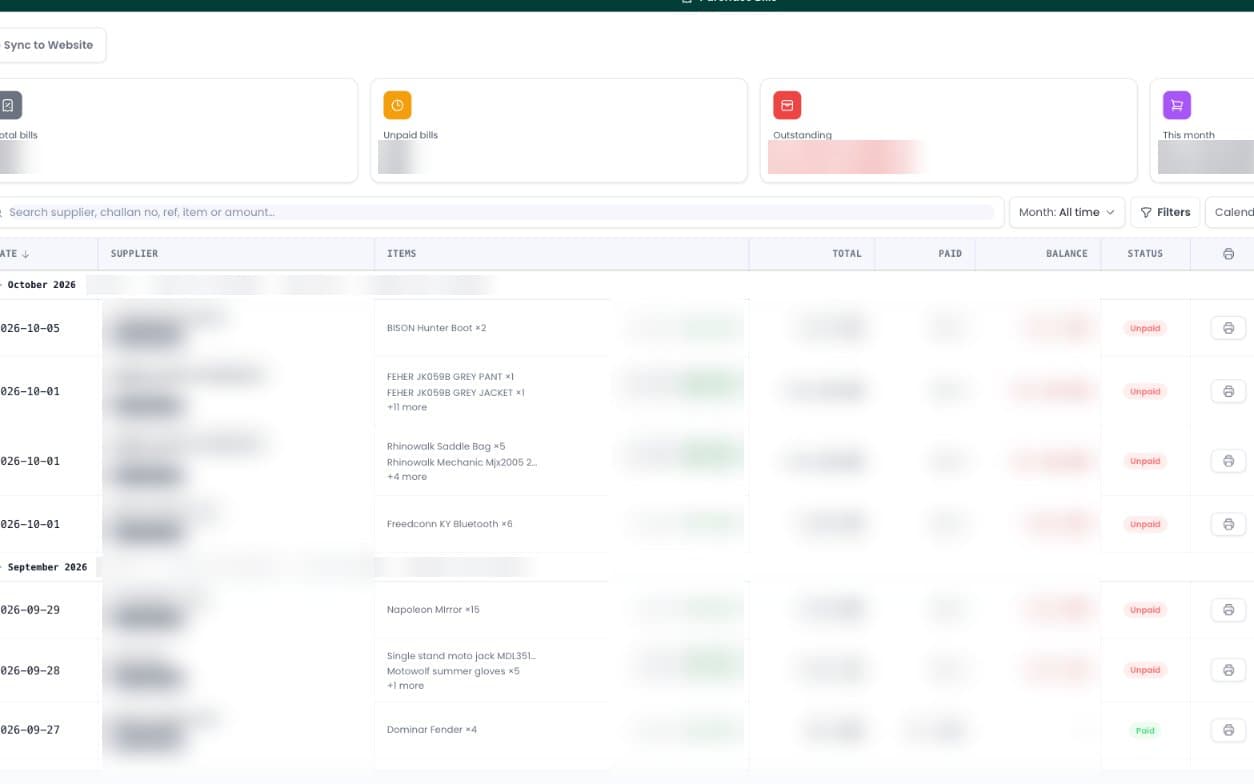
Task: Expand +11 more items in FEHER bill
Action: pos(407,408)
